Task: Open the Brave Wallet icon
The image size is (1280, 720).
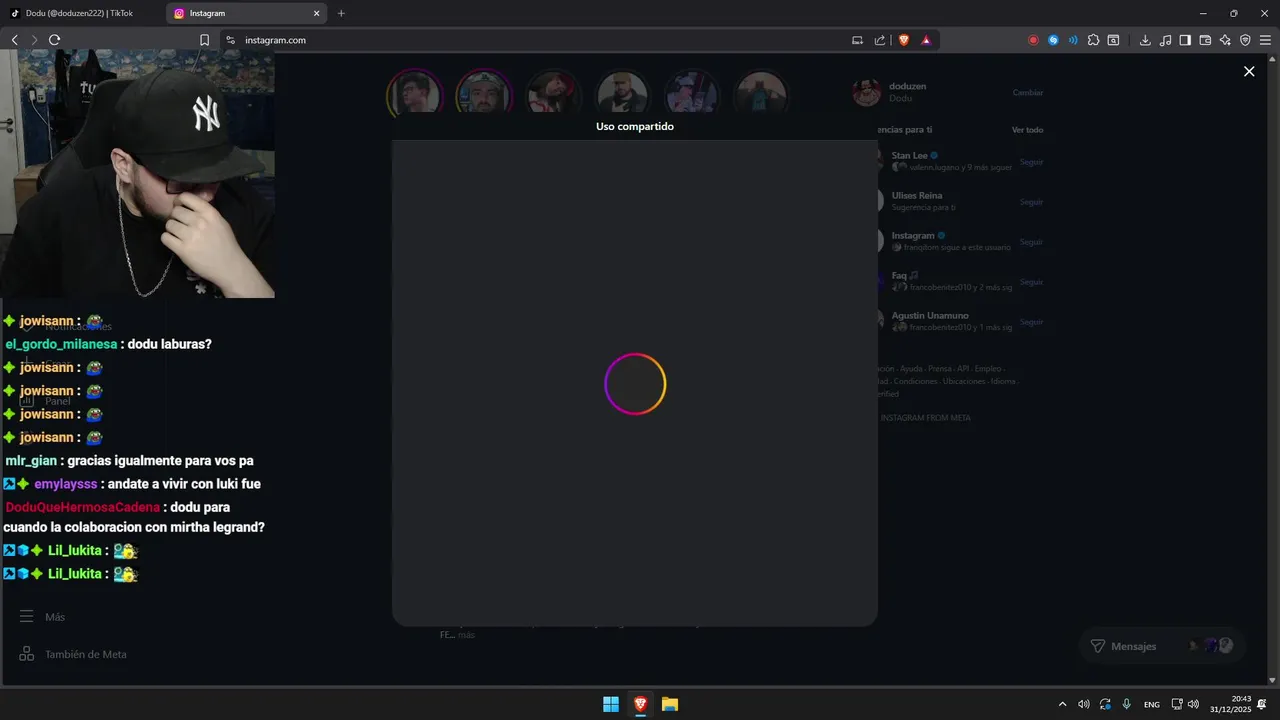Action: pyautogui.click(x=1205, y=40)
